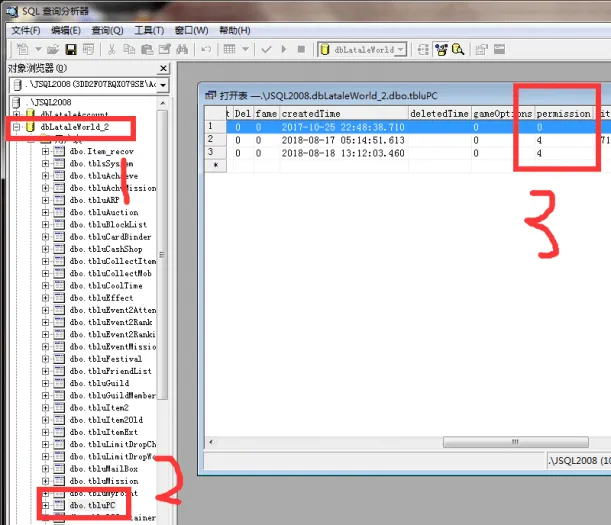Open the dbLataleWorld database combo box

click(x=363, y=49)
